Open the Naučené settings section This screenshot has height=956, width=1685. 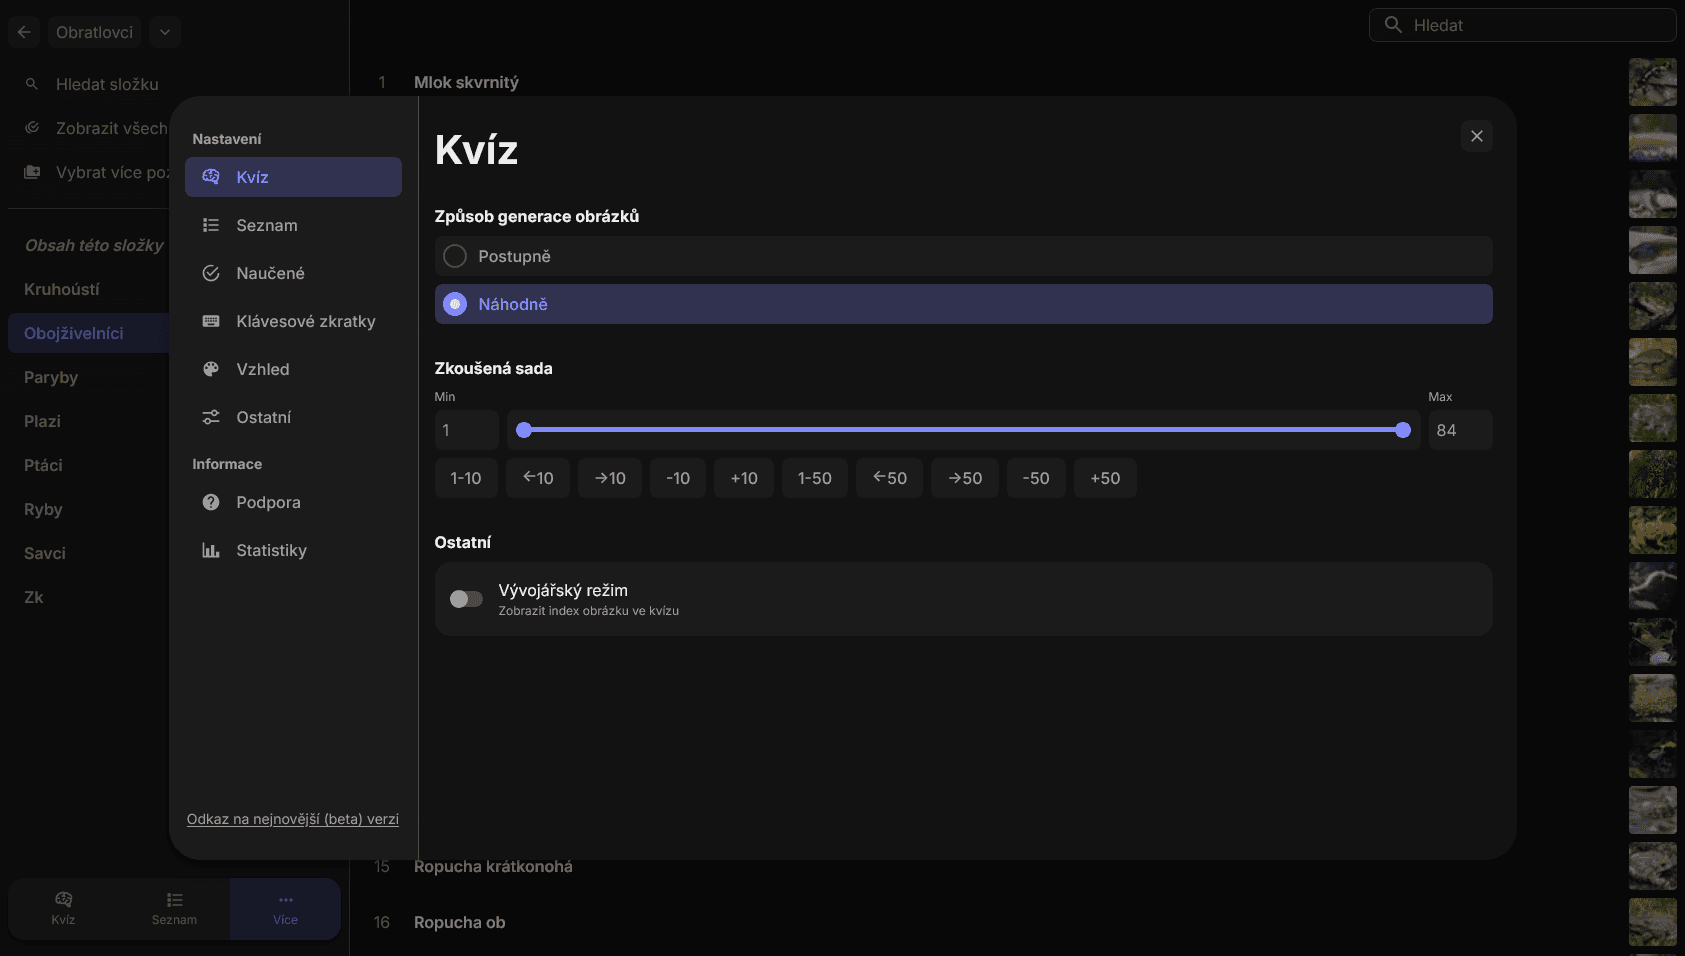click(293, 273)
